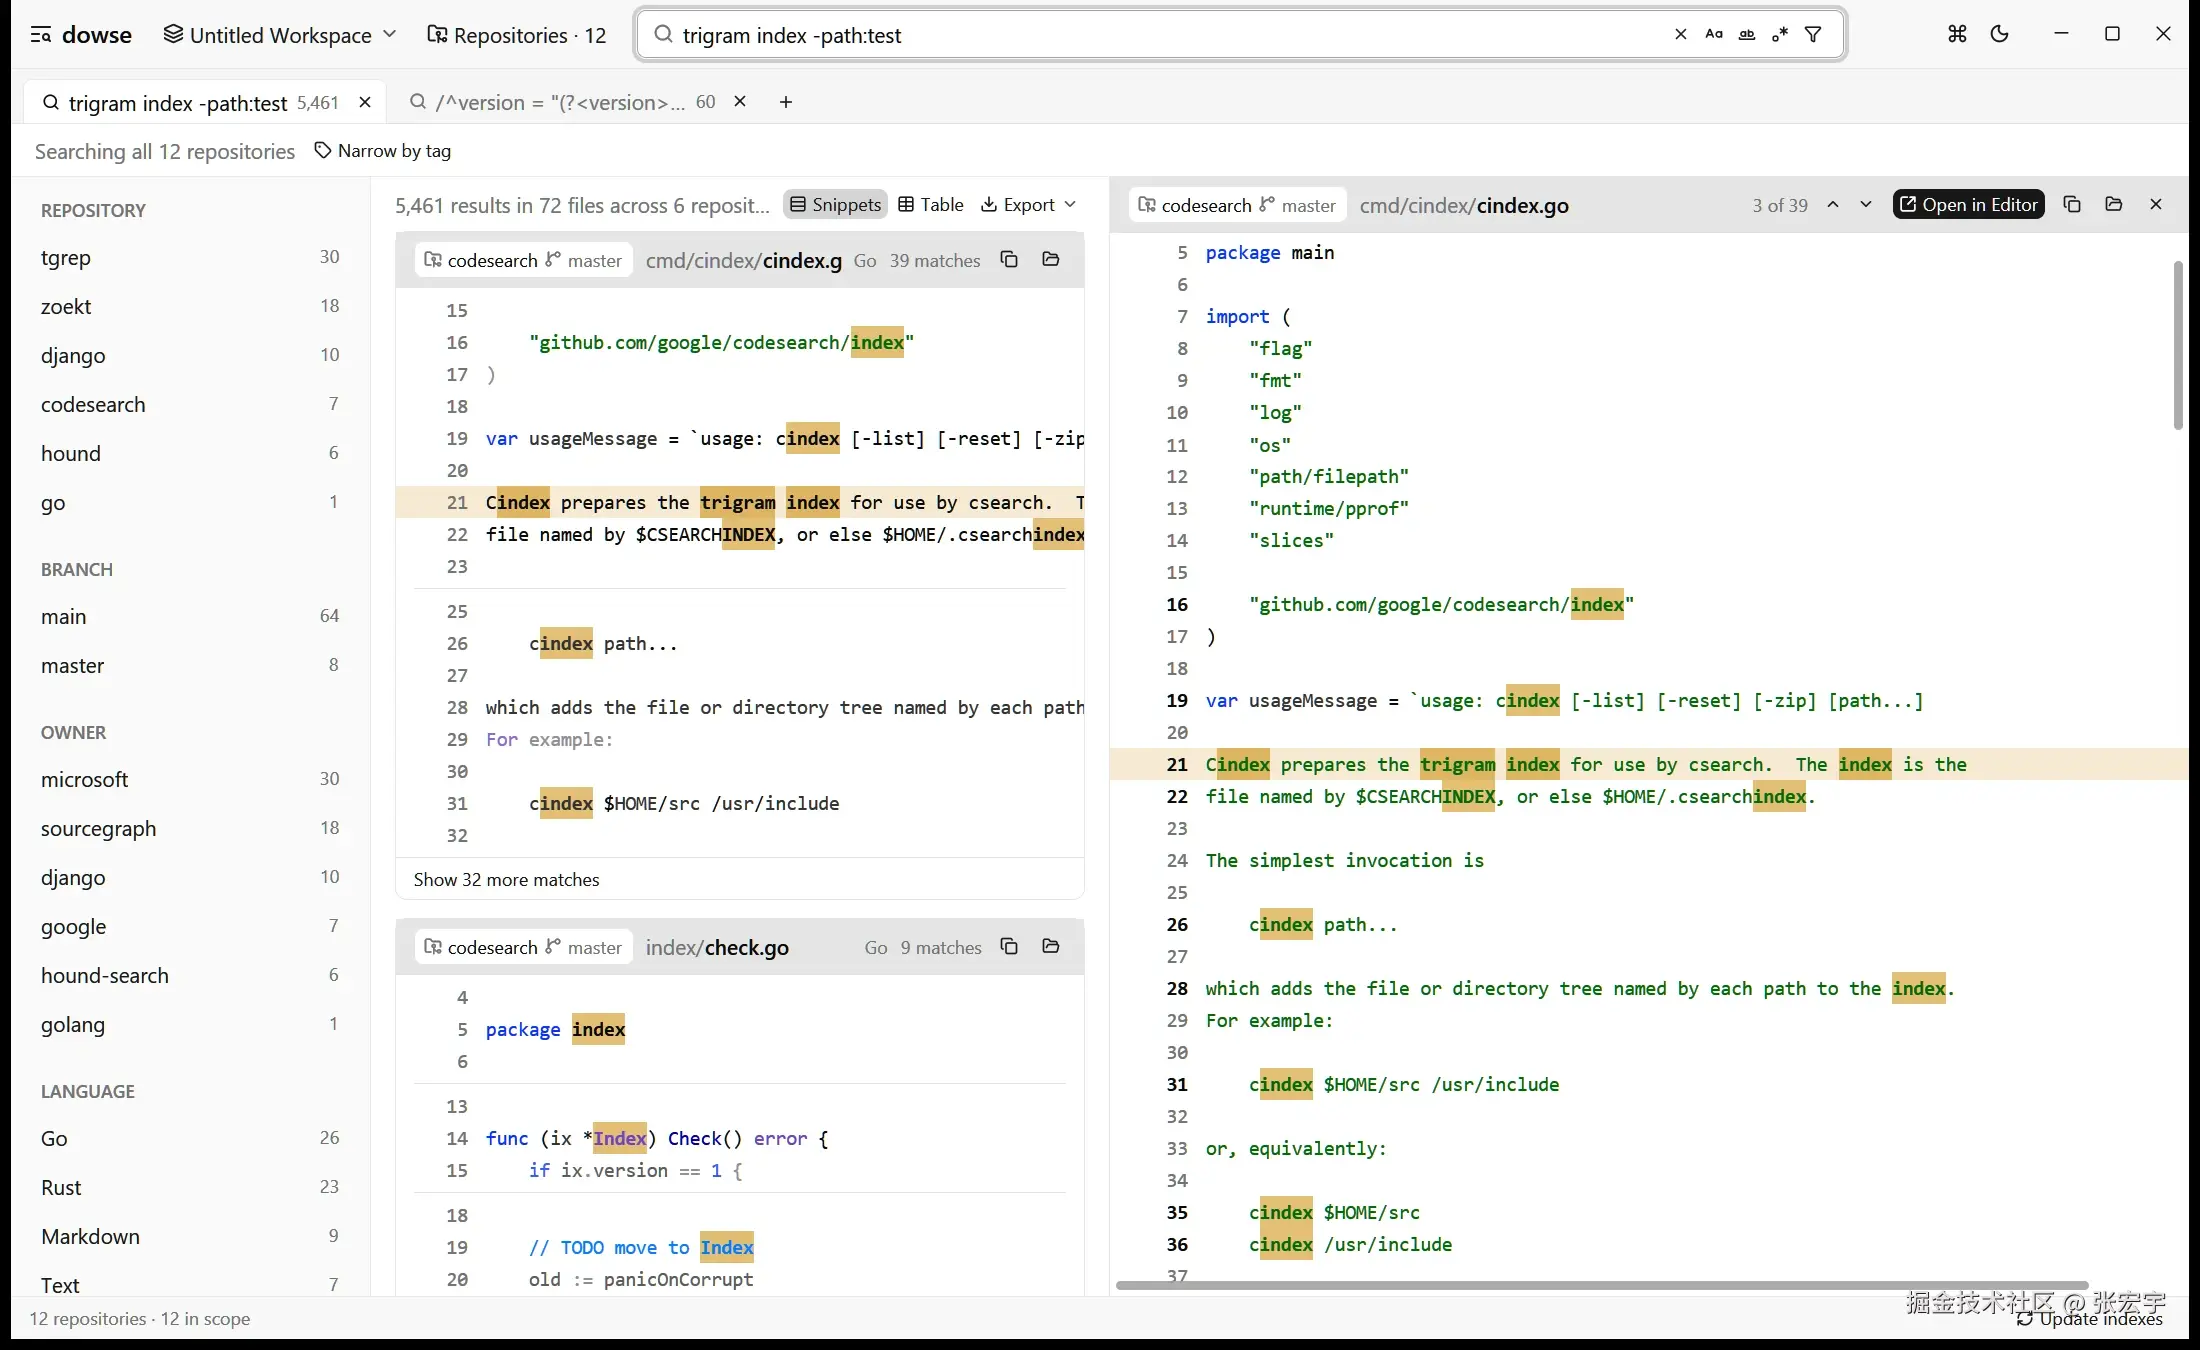Viewport: 2200px width, 1350px height.
Task: Add a new search tab
Action: pyautogui.click(x=786, y=102)
